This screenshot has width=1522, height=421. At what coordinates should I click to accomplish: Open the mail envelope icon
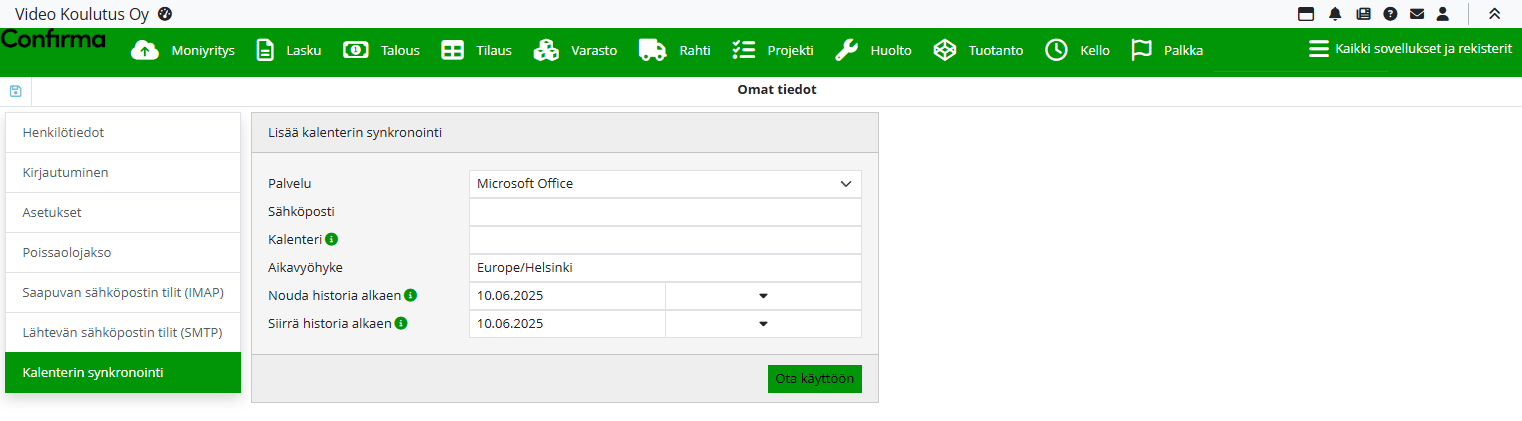[1416, 14]
